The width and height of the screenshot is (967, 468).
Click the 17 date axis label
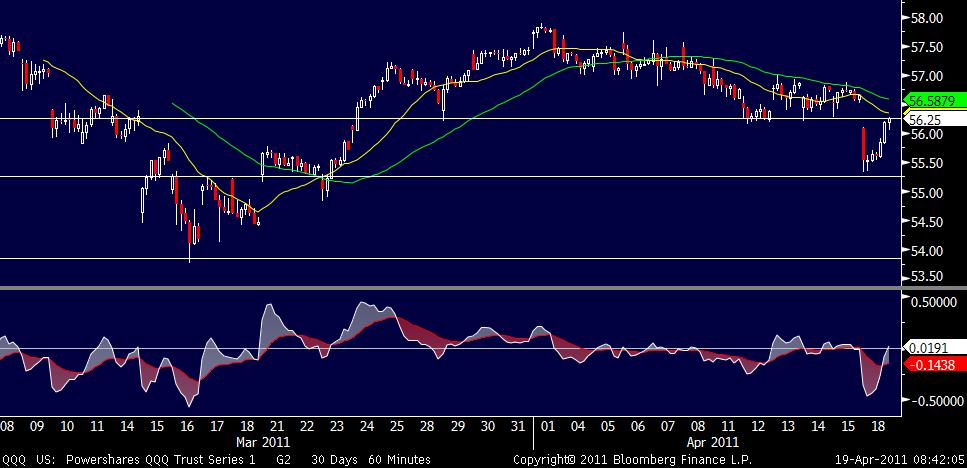click(217, 426)
